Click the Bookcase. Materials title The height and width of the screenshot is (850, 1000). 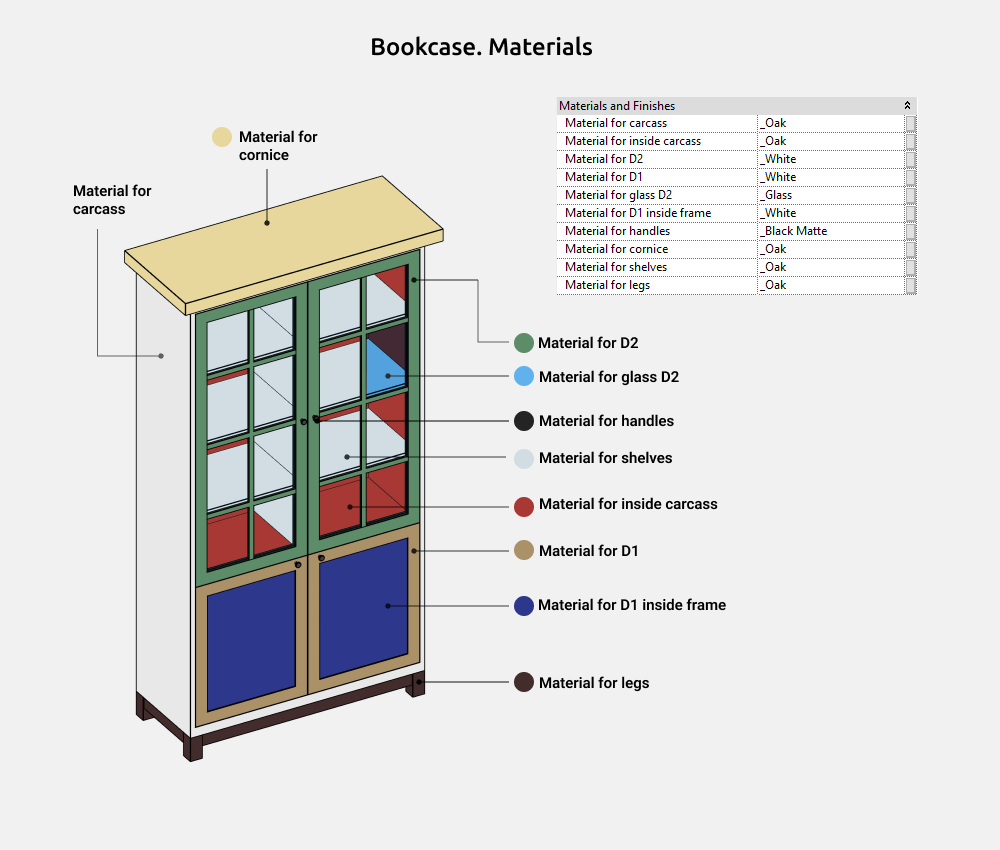click(482, 47)
